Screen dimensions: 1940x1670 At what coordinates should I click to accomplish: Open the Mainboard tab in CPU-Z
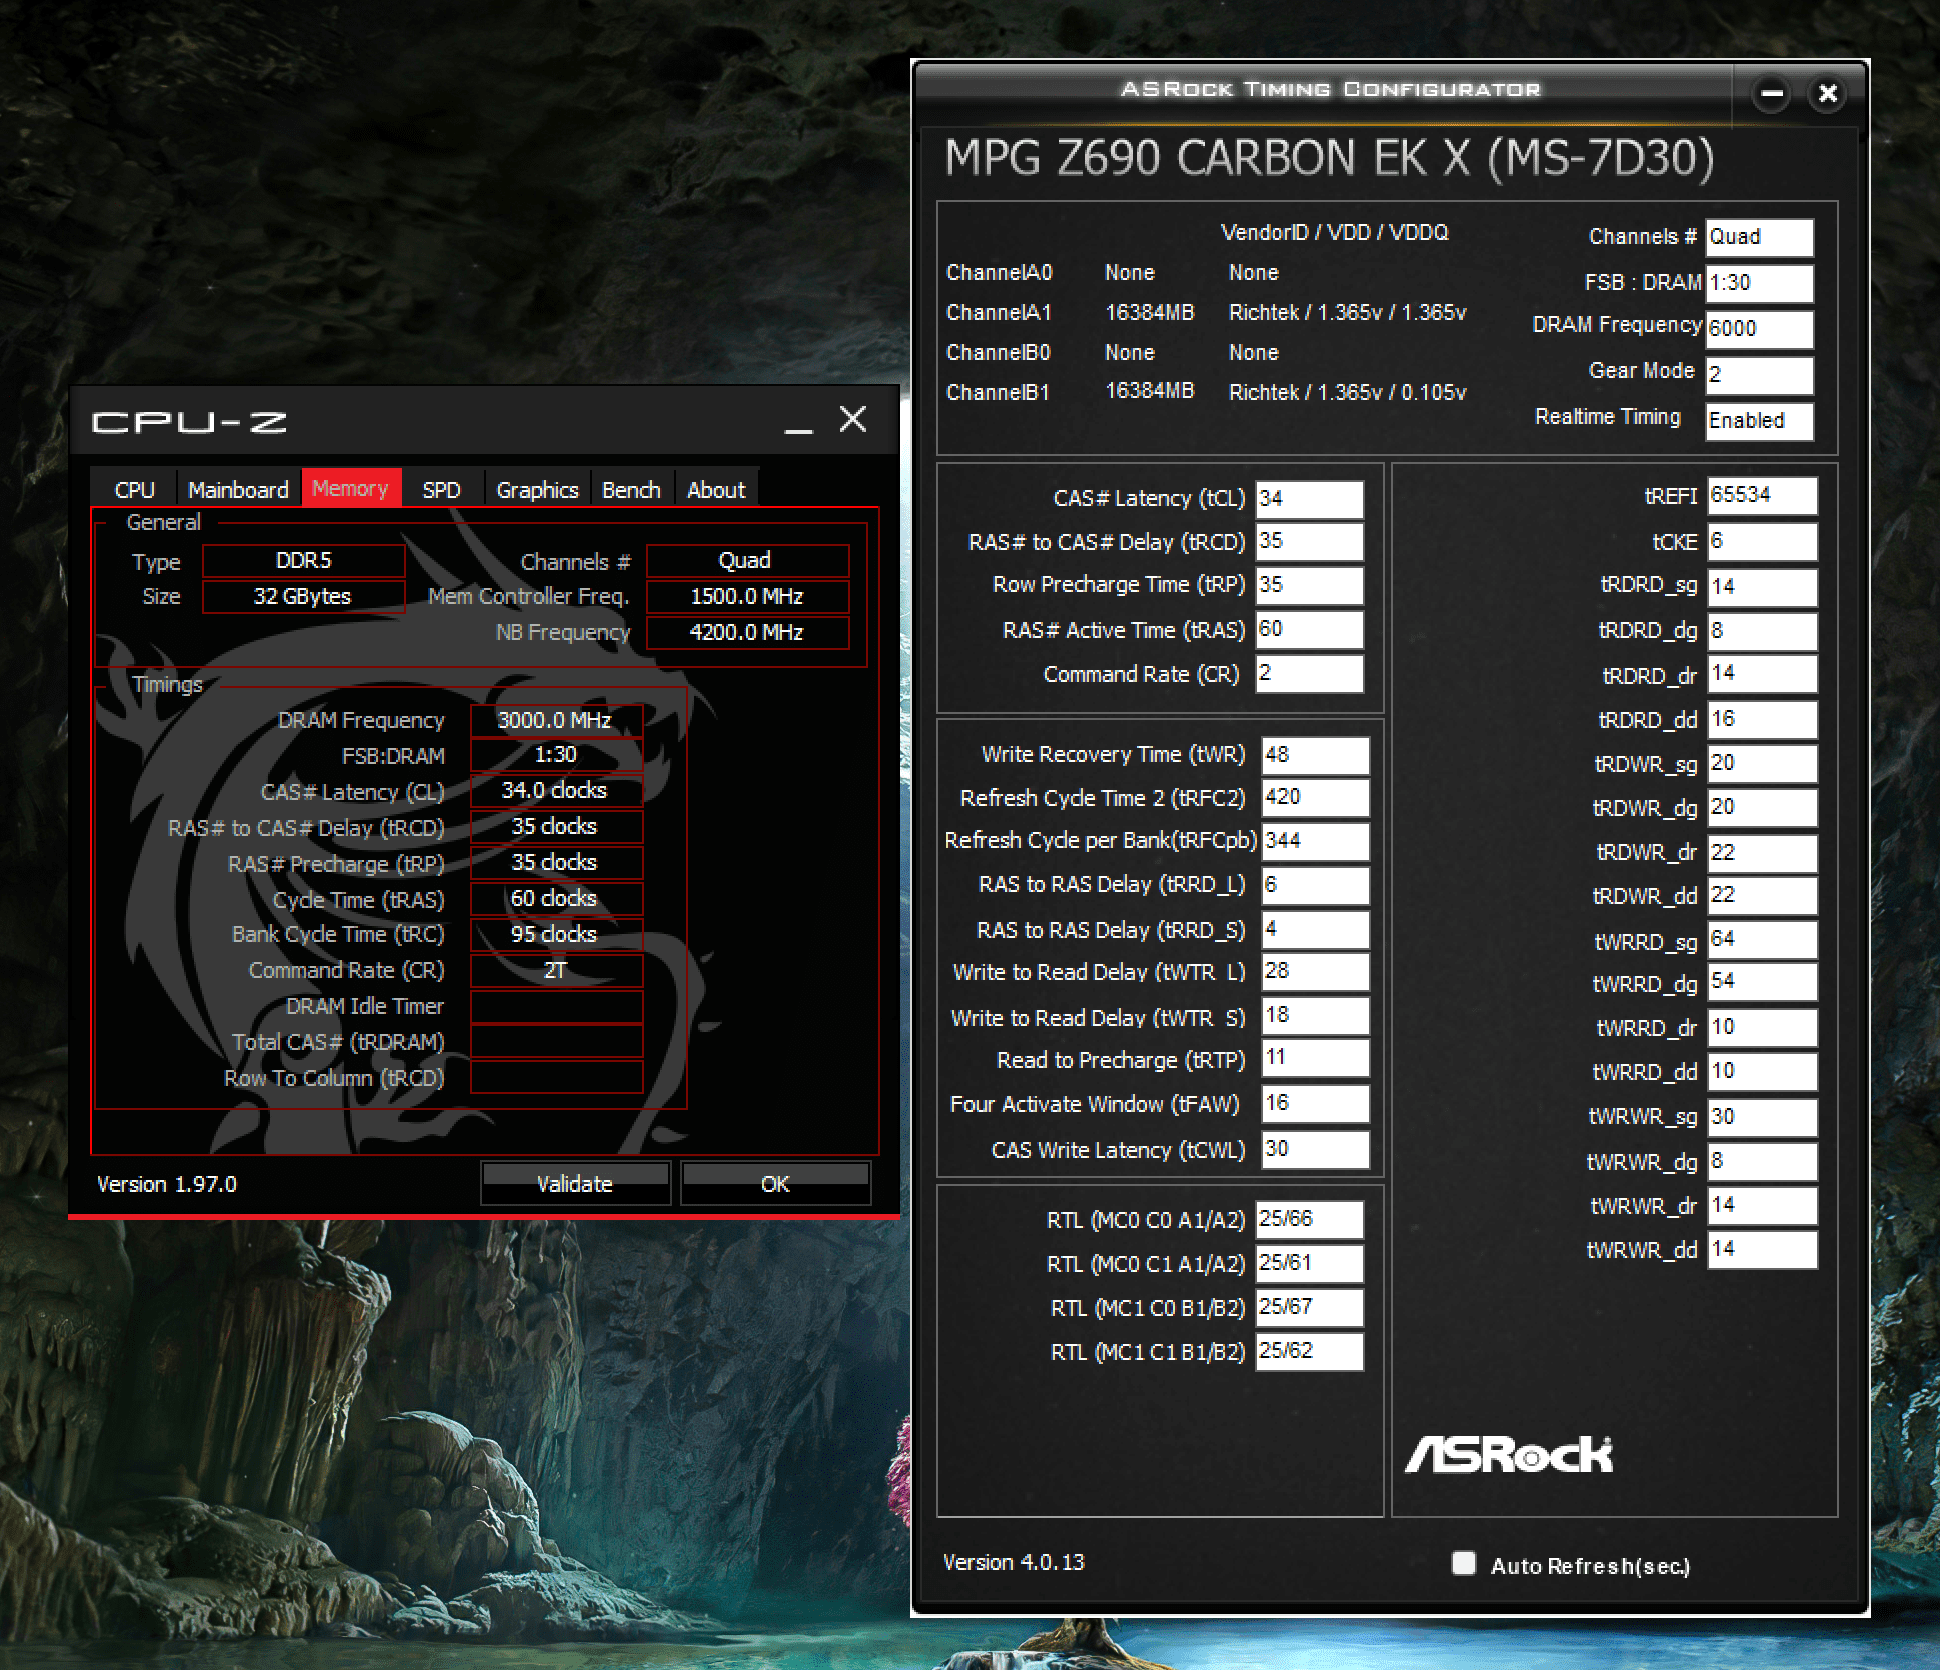(238, 489)
